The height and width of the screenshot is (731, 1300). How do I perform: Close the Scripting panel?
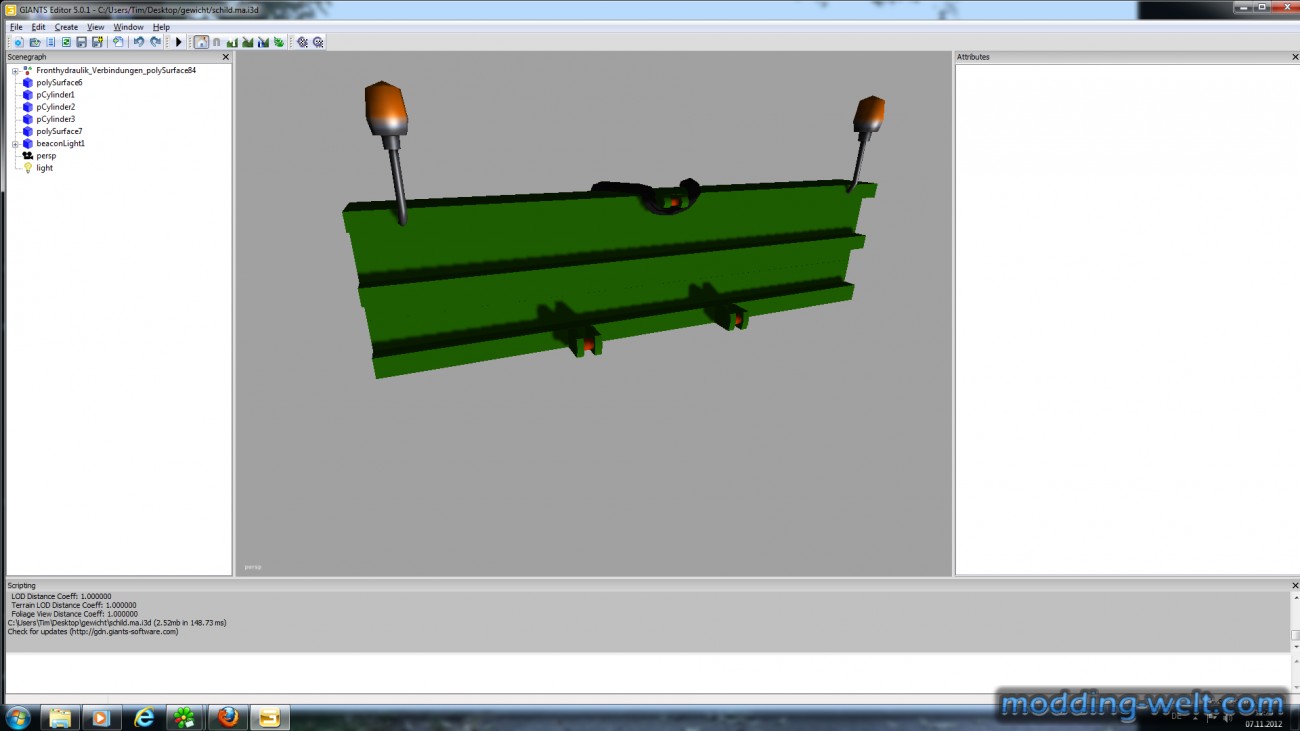(x=1295, y=586)
